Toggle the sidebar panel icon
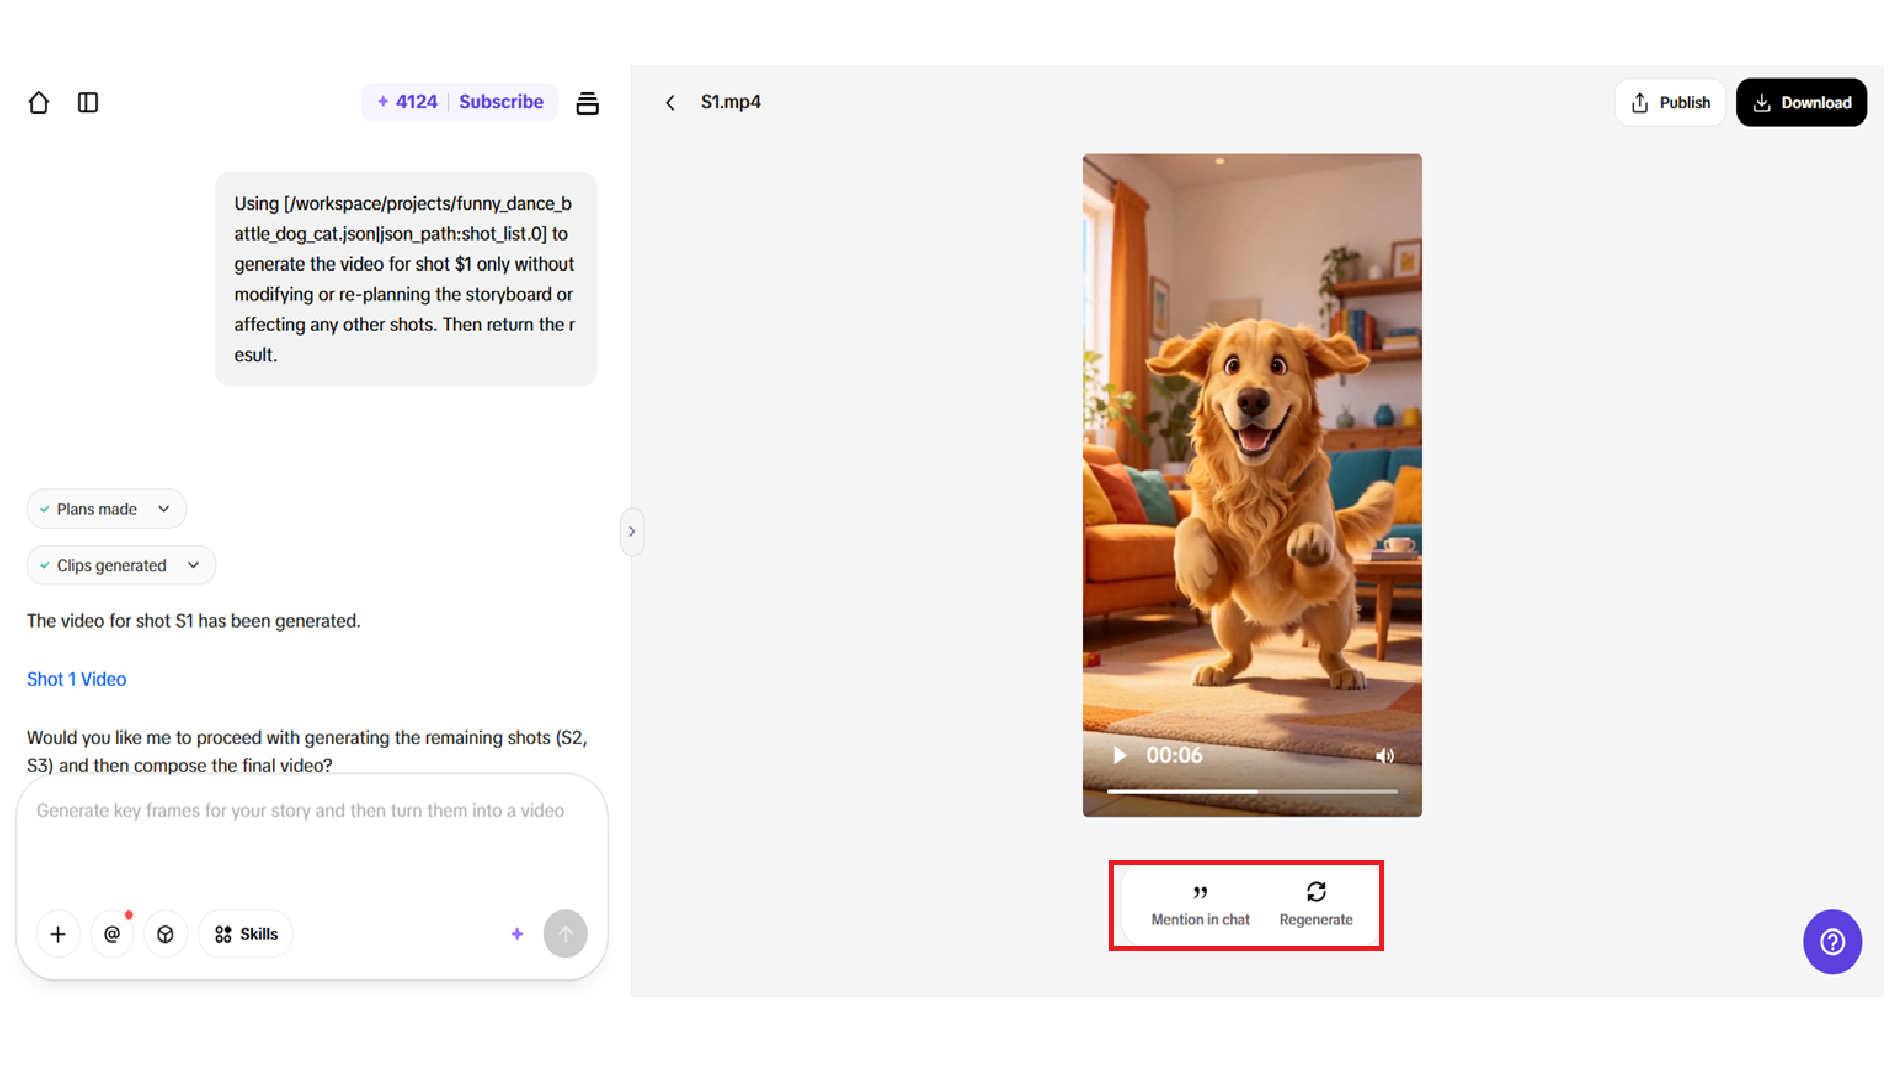The image size is (1897, 1067). click(x=88, y=103)
